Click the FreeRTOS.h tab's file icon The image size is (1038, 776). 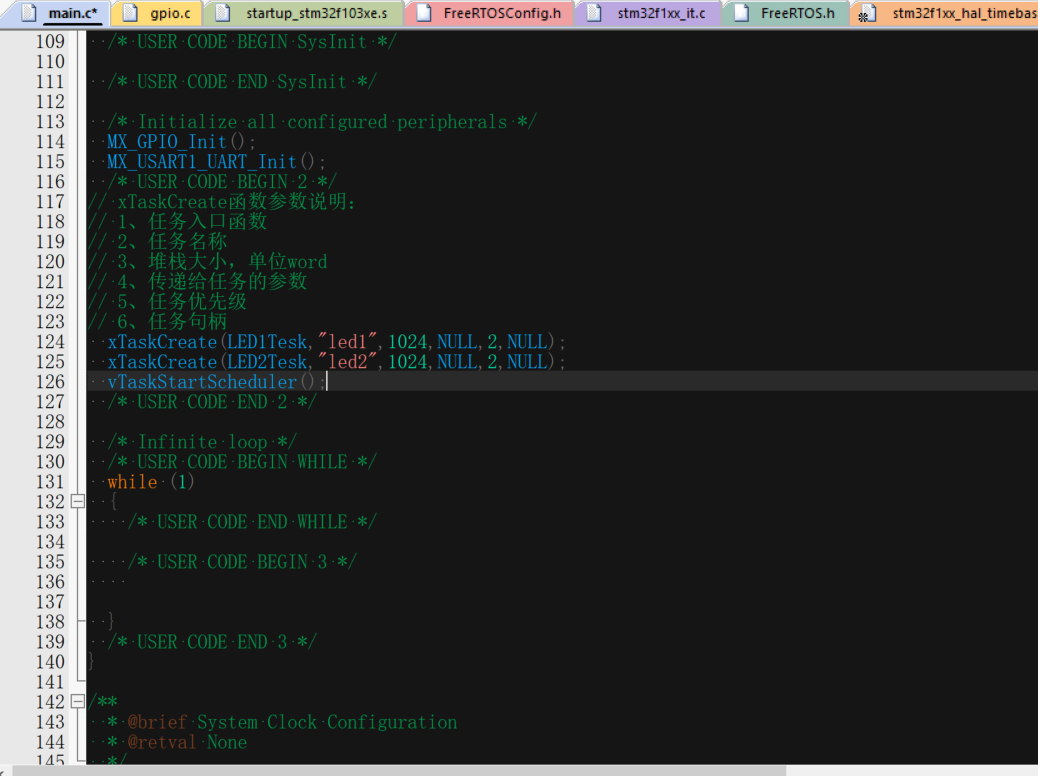pyautogui.click(x=741, y=14)
